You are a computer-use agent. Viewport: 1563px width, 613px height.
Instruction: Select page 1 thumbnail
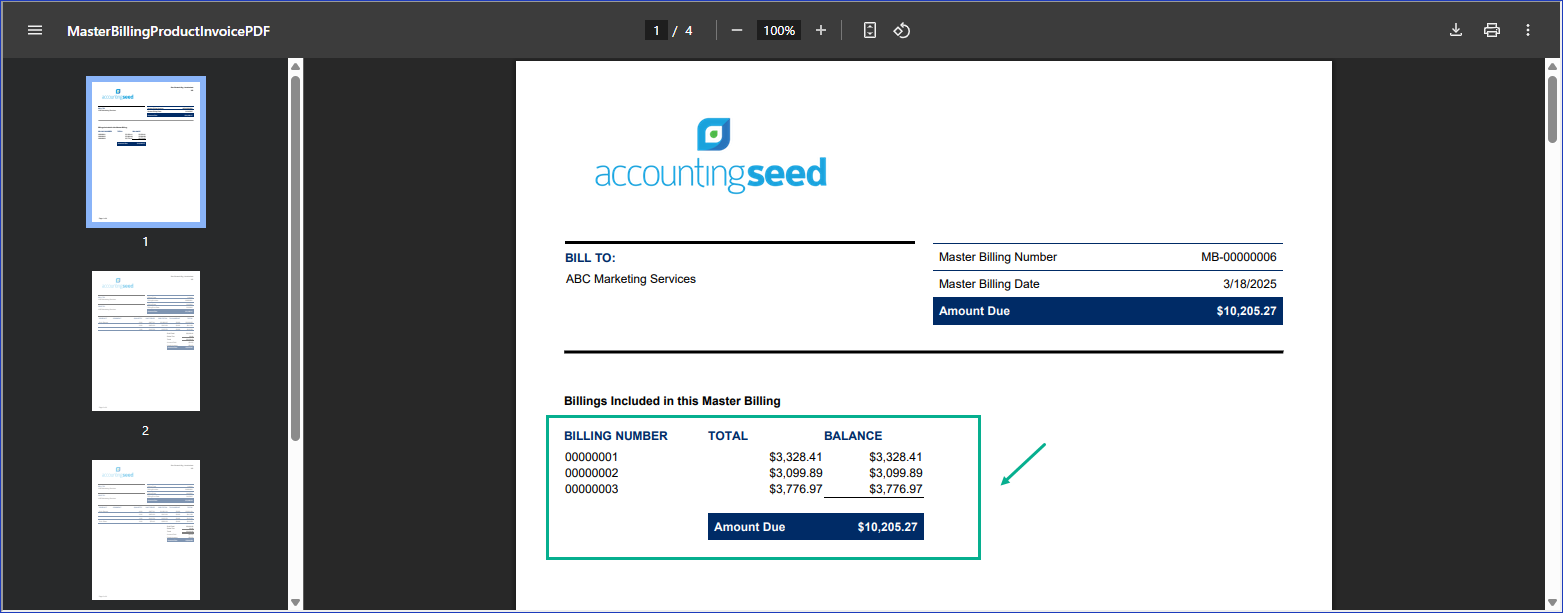(146, 152)
